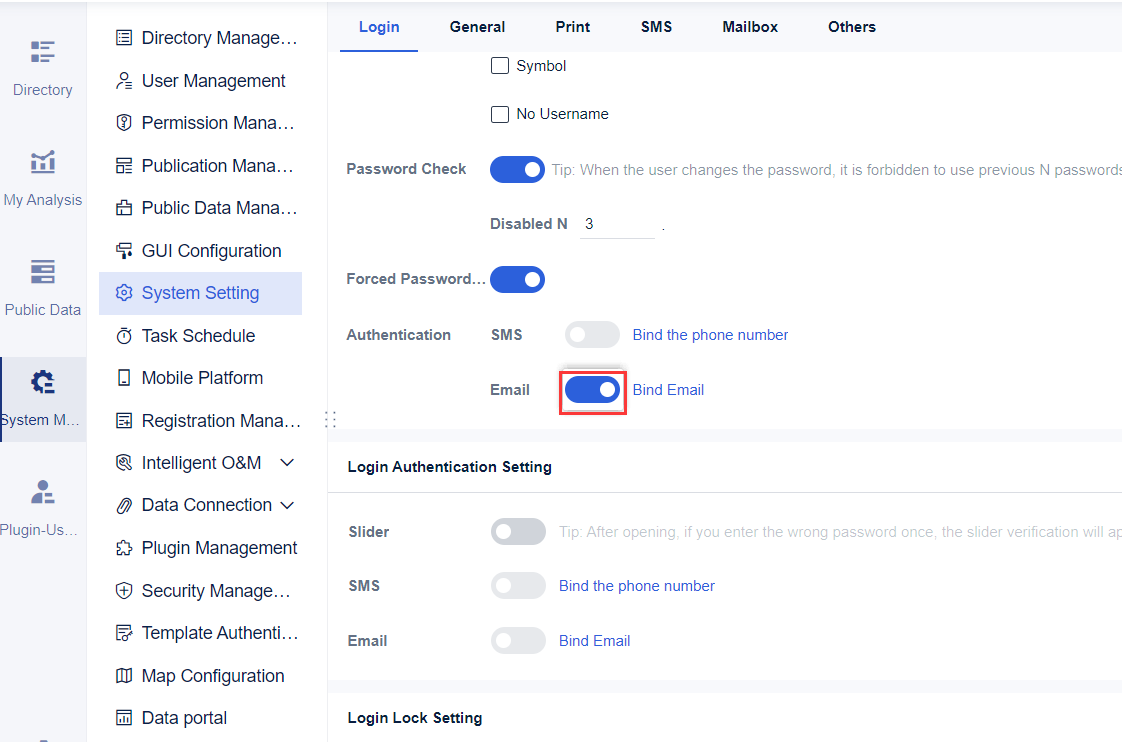Check the No Username checkbox
This screenshot has height=742, width=1122.
tap(500, 114)
